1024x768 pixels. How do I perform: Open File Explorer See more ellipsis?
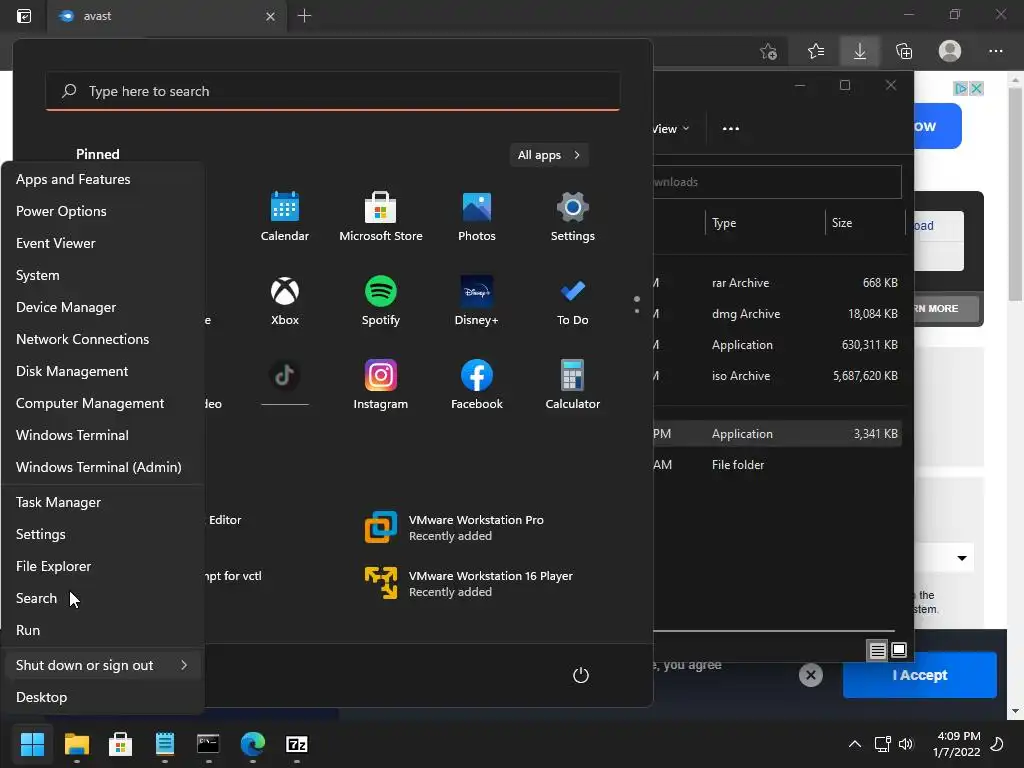pyautogui.click(x=731, y=129)
